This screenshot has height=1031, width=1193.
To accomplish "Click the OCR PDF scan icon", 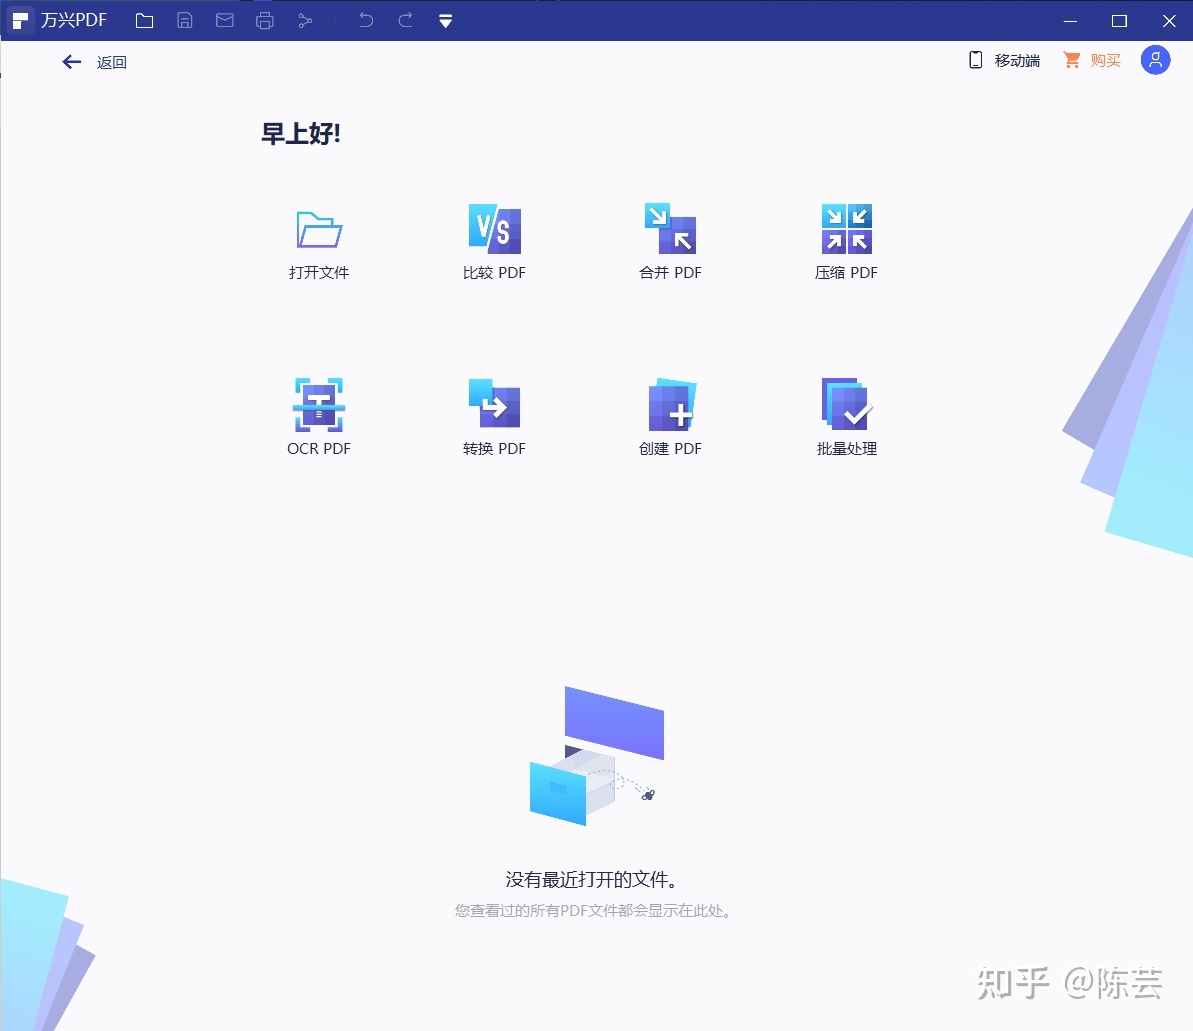I will [x=319, y=405].
